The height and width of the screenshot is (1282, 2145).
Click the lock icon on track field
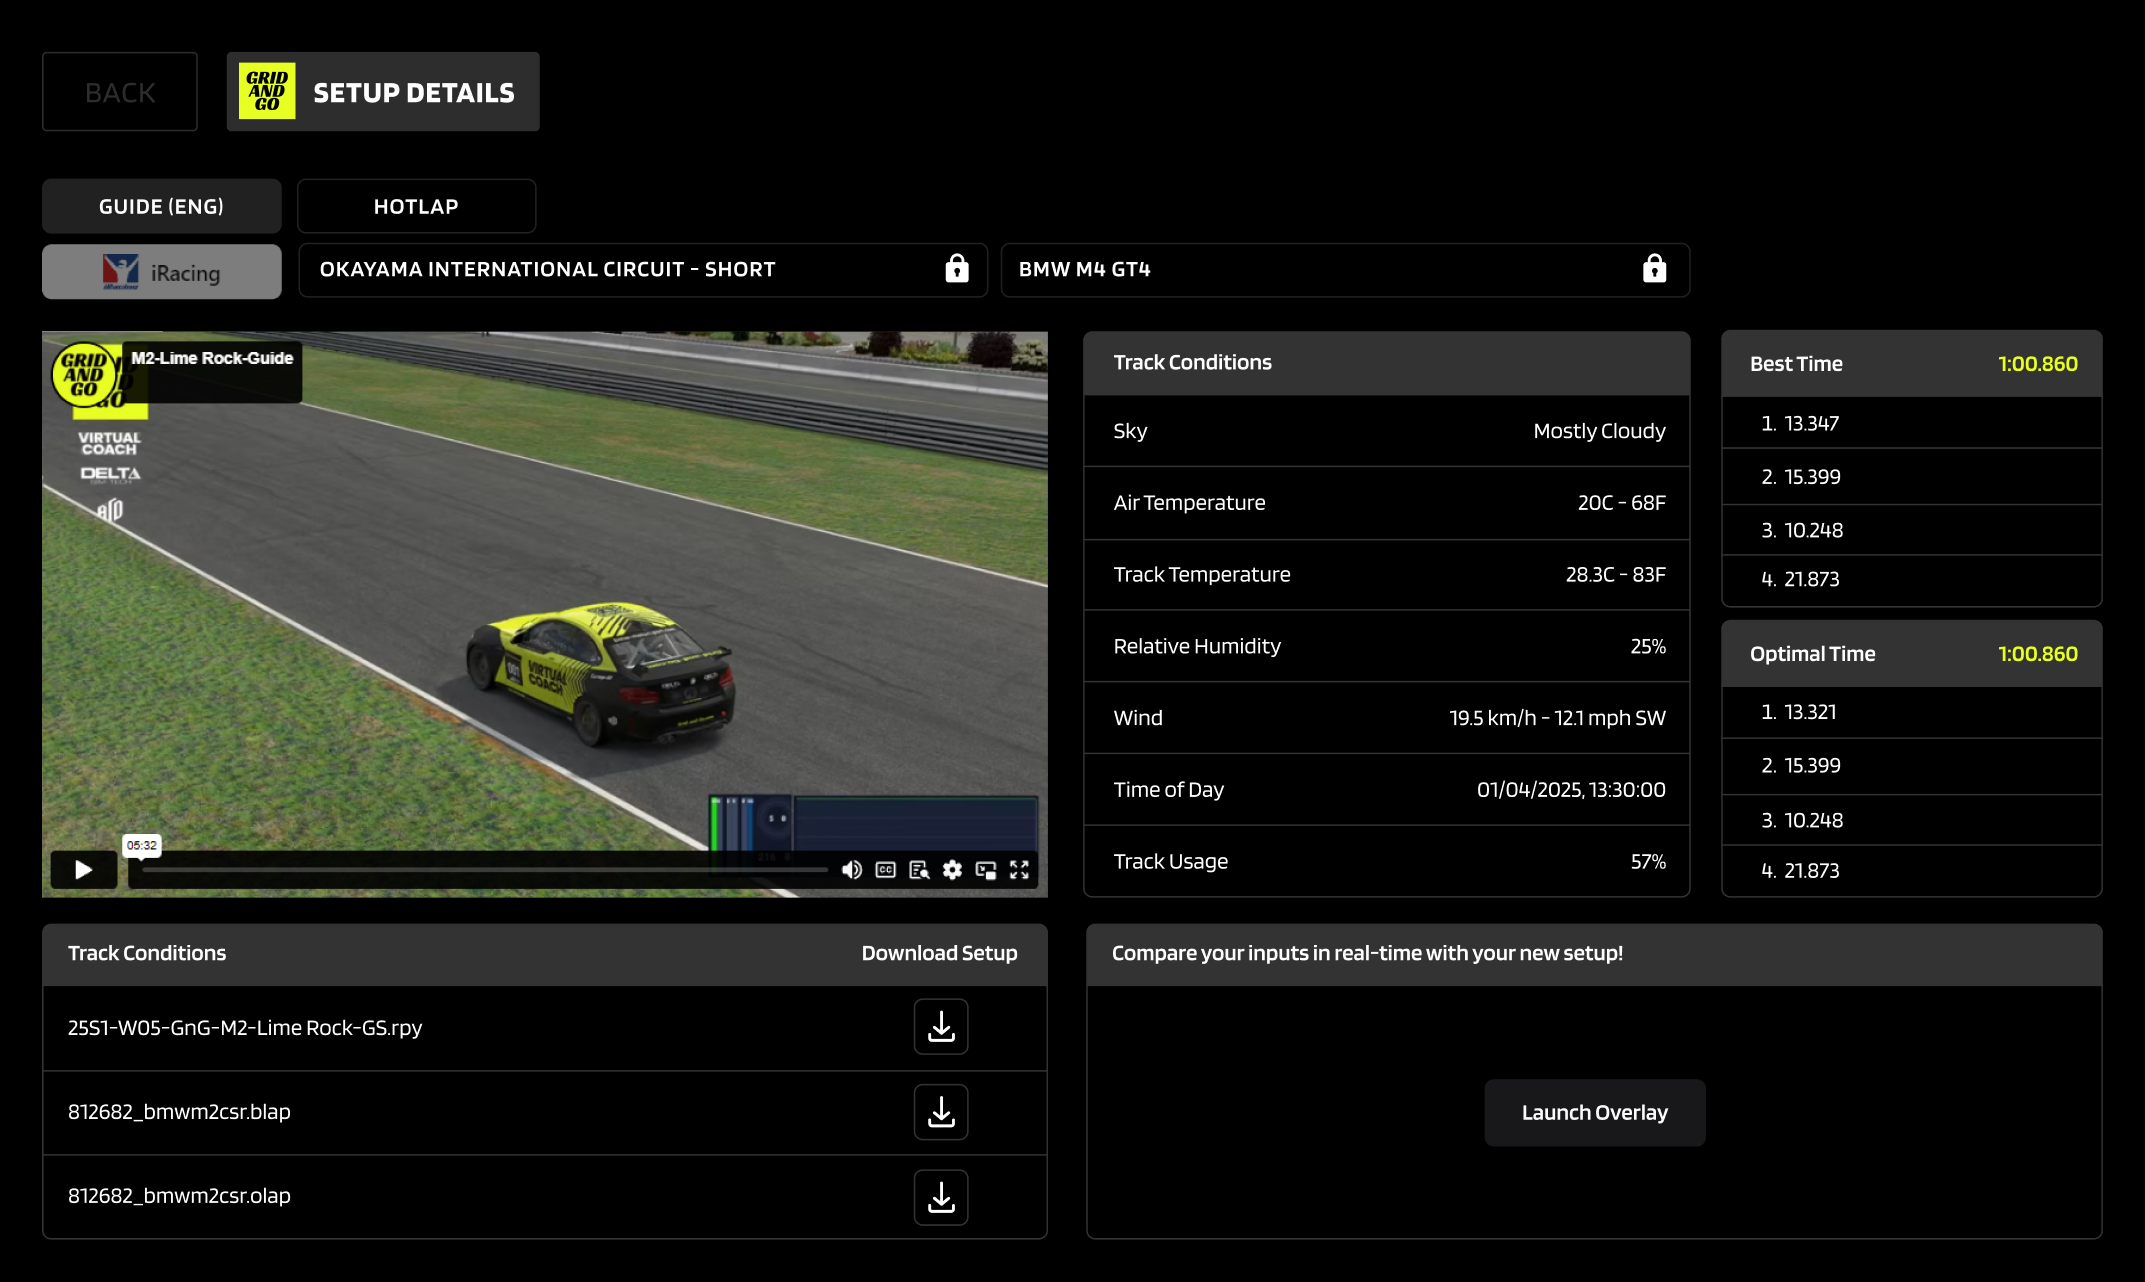[957, 269]
